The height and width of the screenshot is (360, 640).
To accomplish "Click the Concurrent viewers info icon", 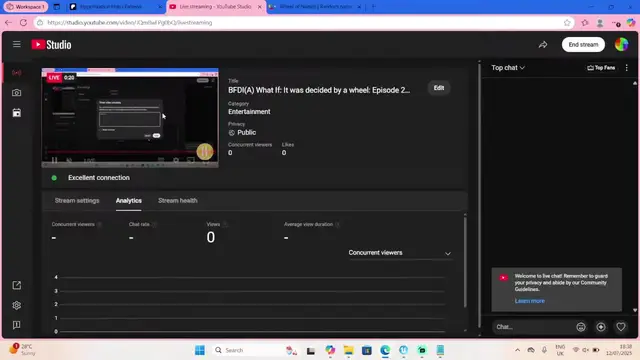I will coord(99,224).
